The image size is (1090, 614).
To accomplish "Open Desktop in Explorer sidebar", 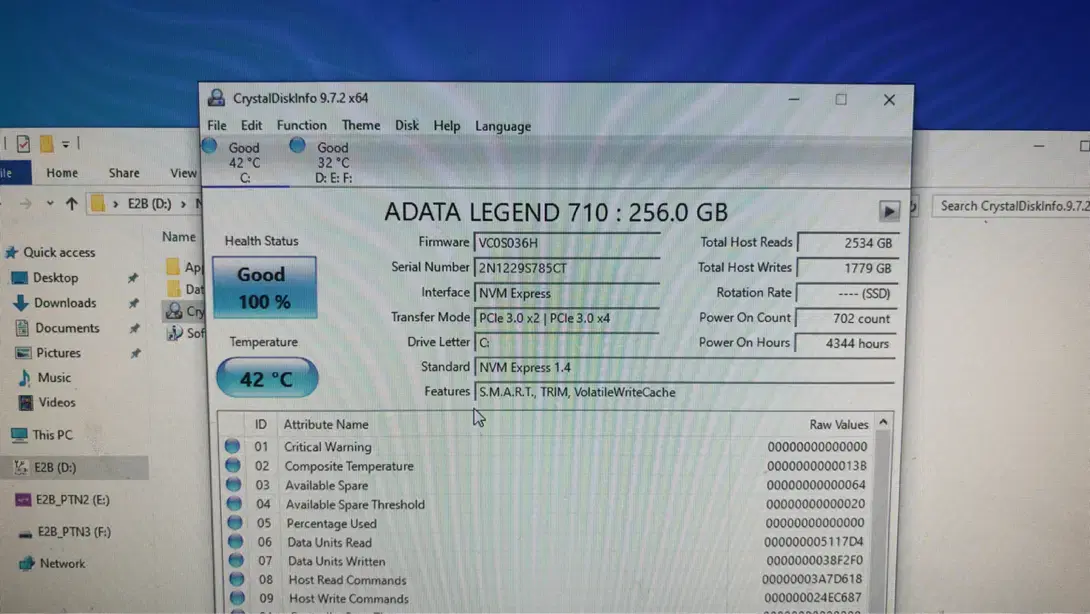I will tap(45, 277).
